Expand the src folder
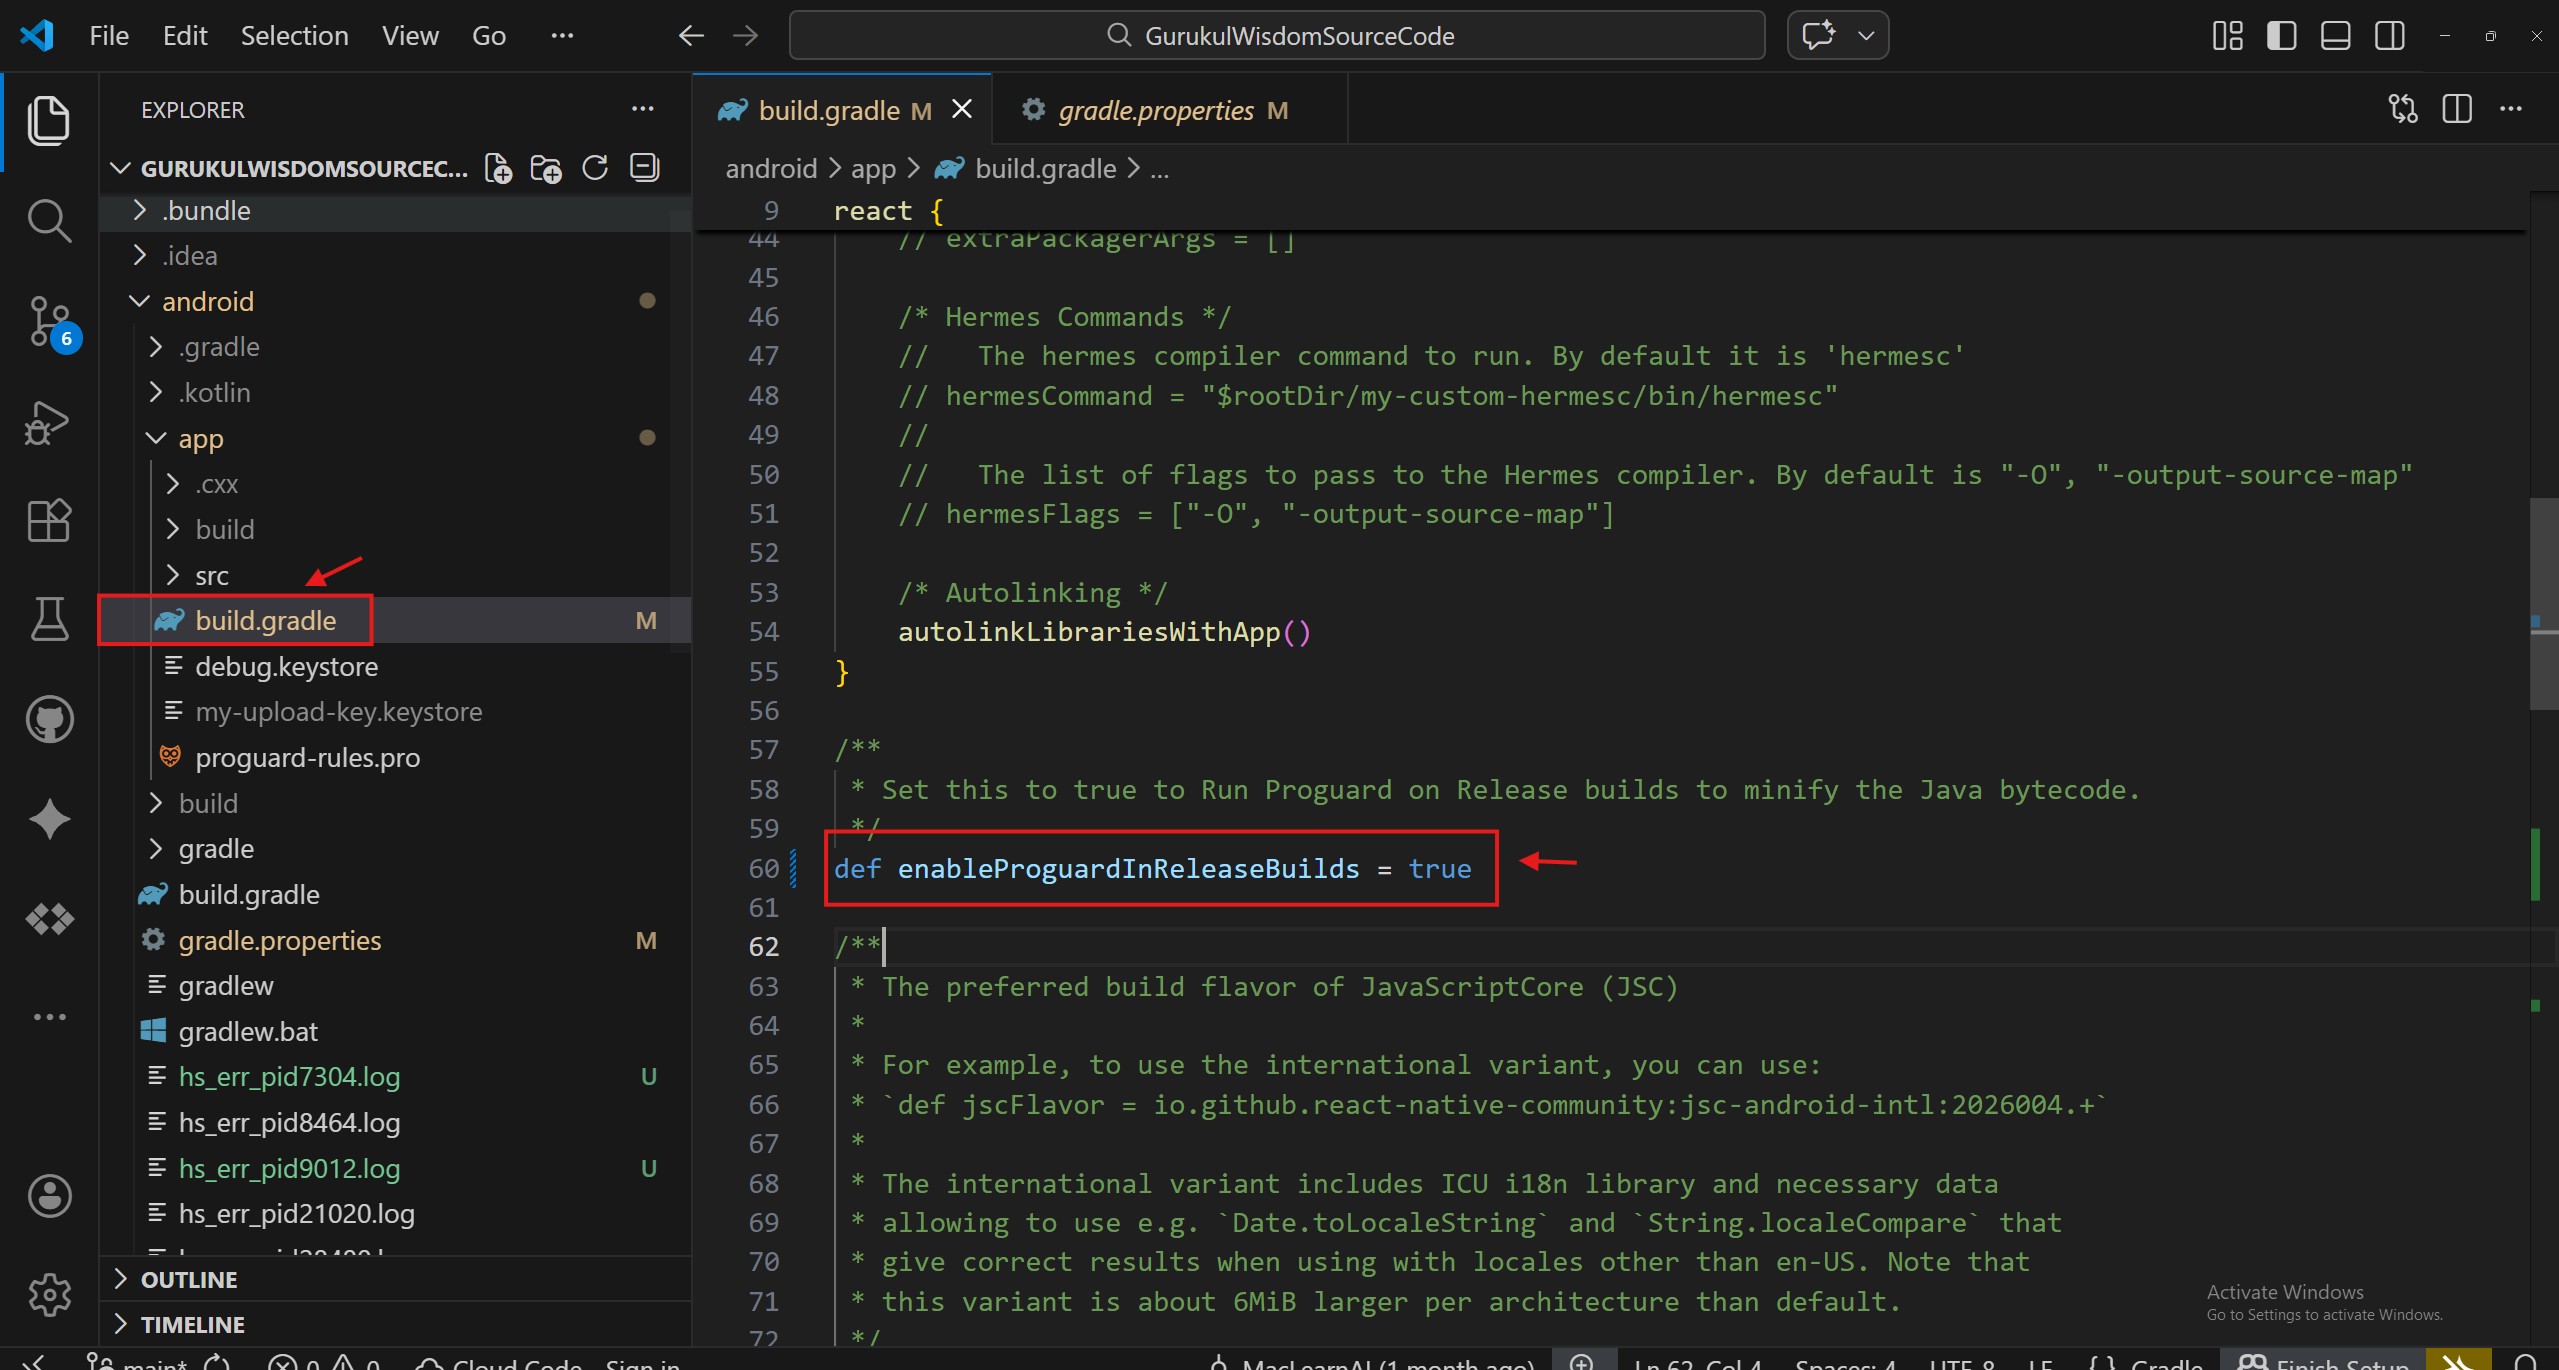This screenshot has width=2559, height=1370. (211, 575)
